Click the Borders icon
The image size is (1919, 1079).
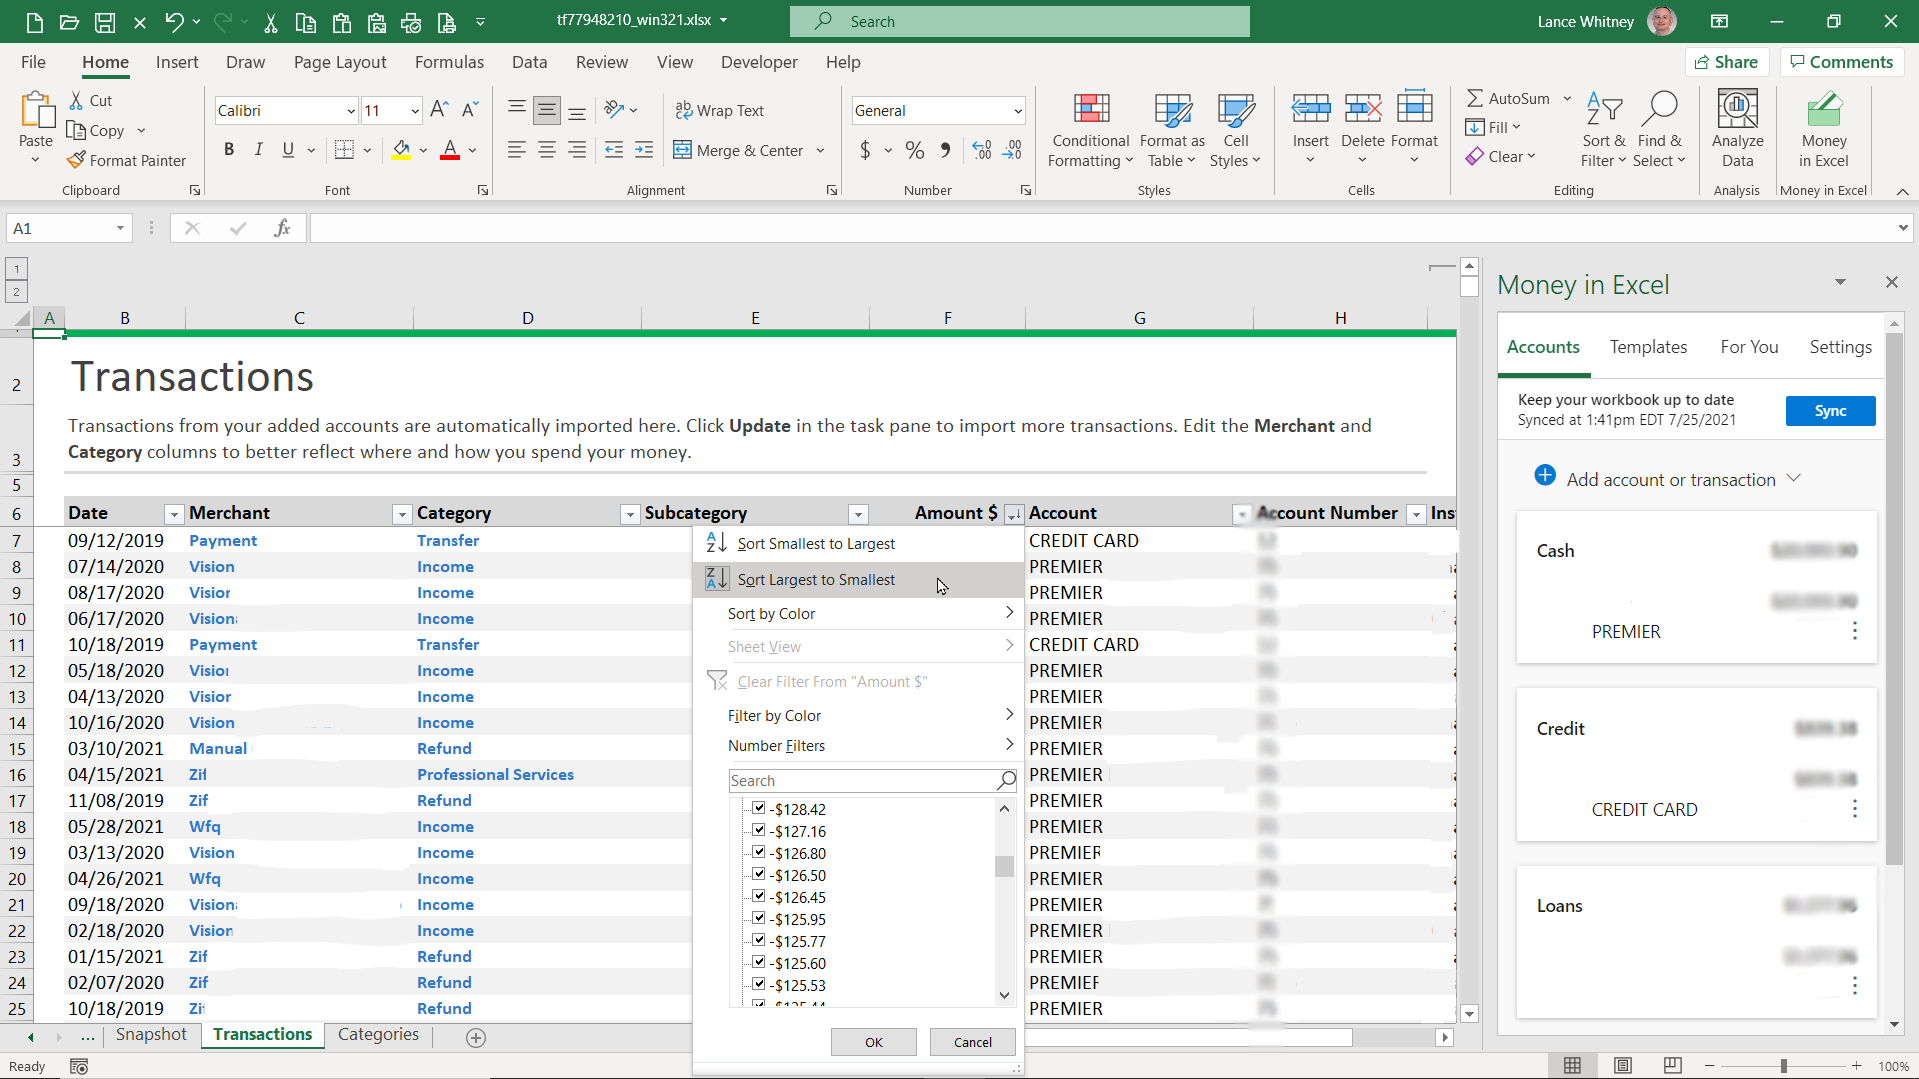point(344,150)
